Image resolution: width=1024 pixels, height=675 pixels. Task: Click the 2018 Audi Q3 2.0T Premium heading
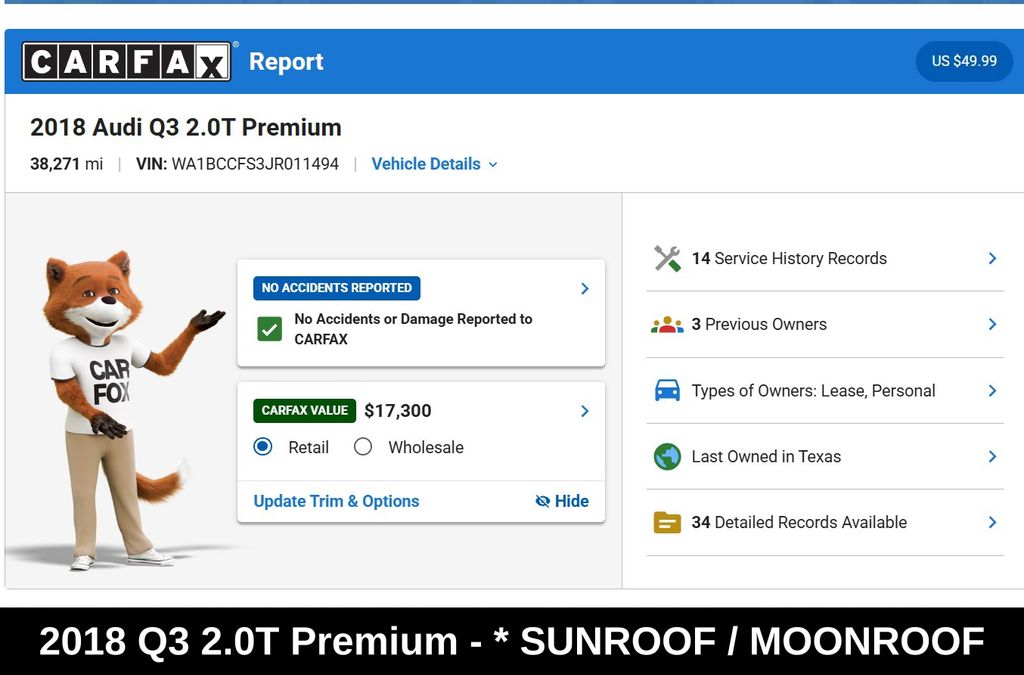coord(185,127)
